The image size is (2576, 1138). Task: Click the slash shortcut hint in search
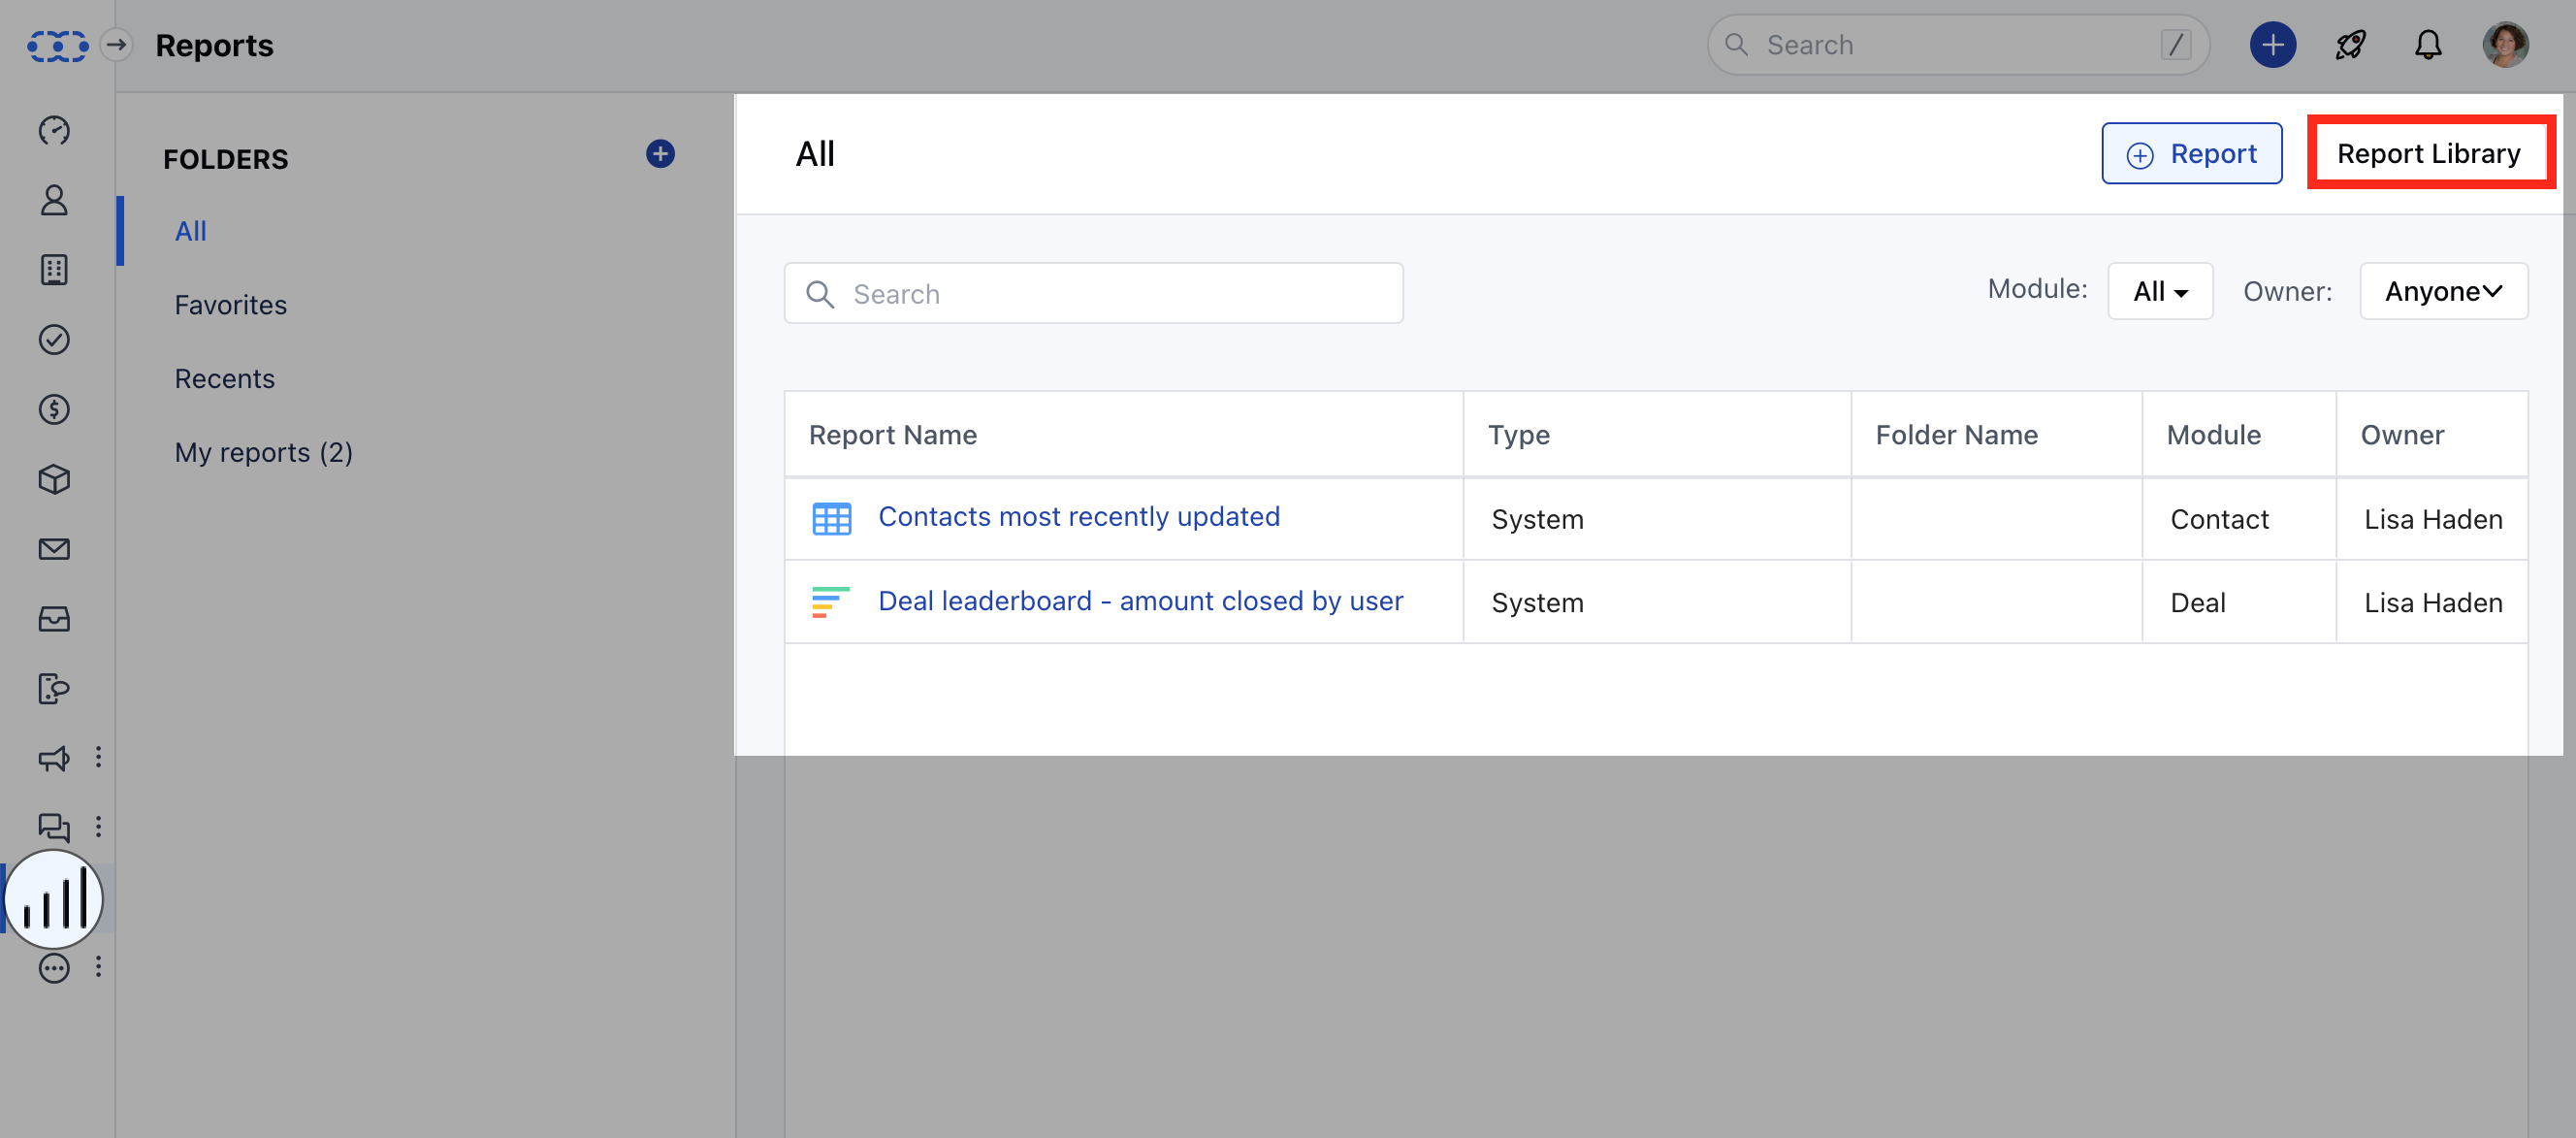pyautogui.click(x=2175, y=45)
